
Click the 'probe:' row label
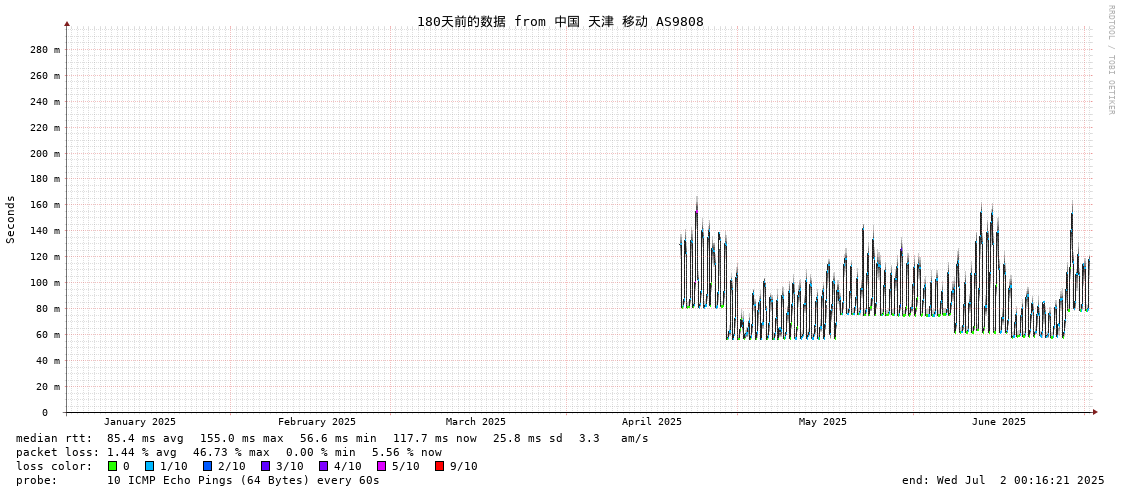pos(36,480)
